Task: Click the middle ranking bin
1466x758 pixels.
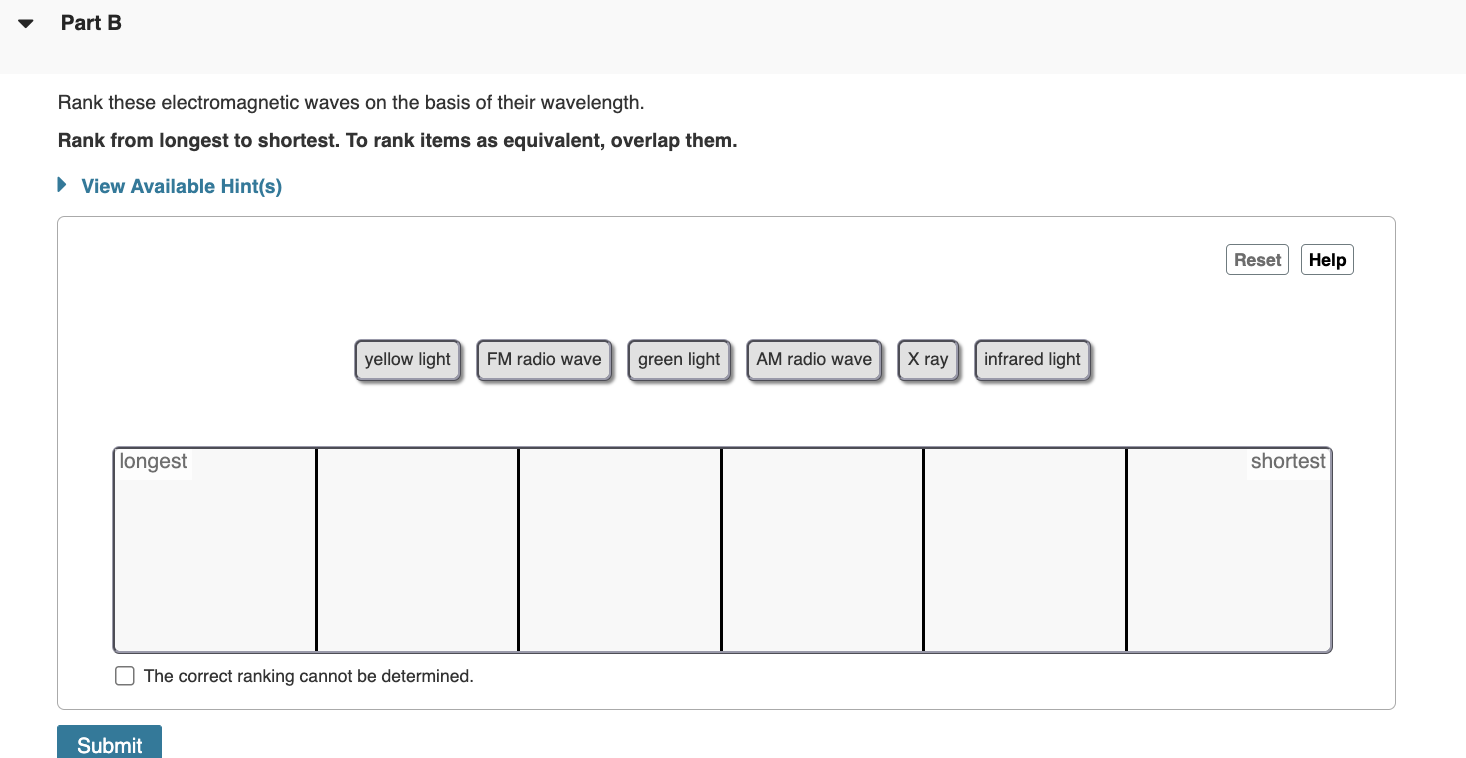Action: (x=619, y=550)
